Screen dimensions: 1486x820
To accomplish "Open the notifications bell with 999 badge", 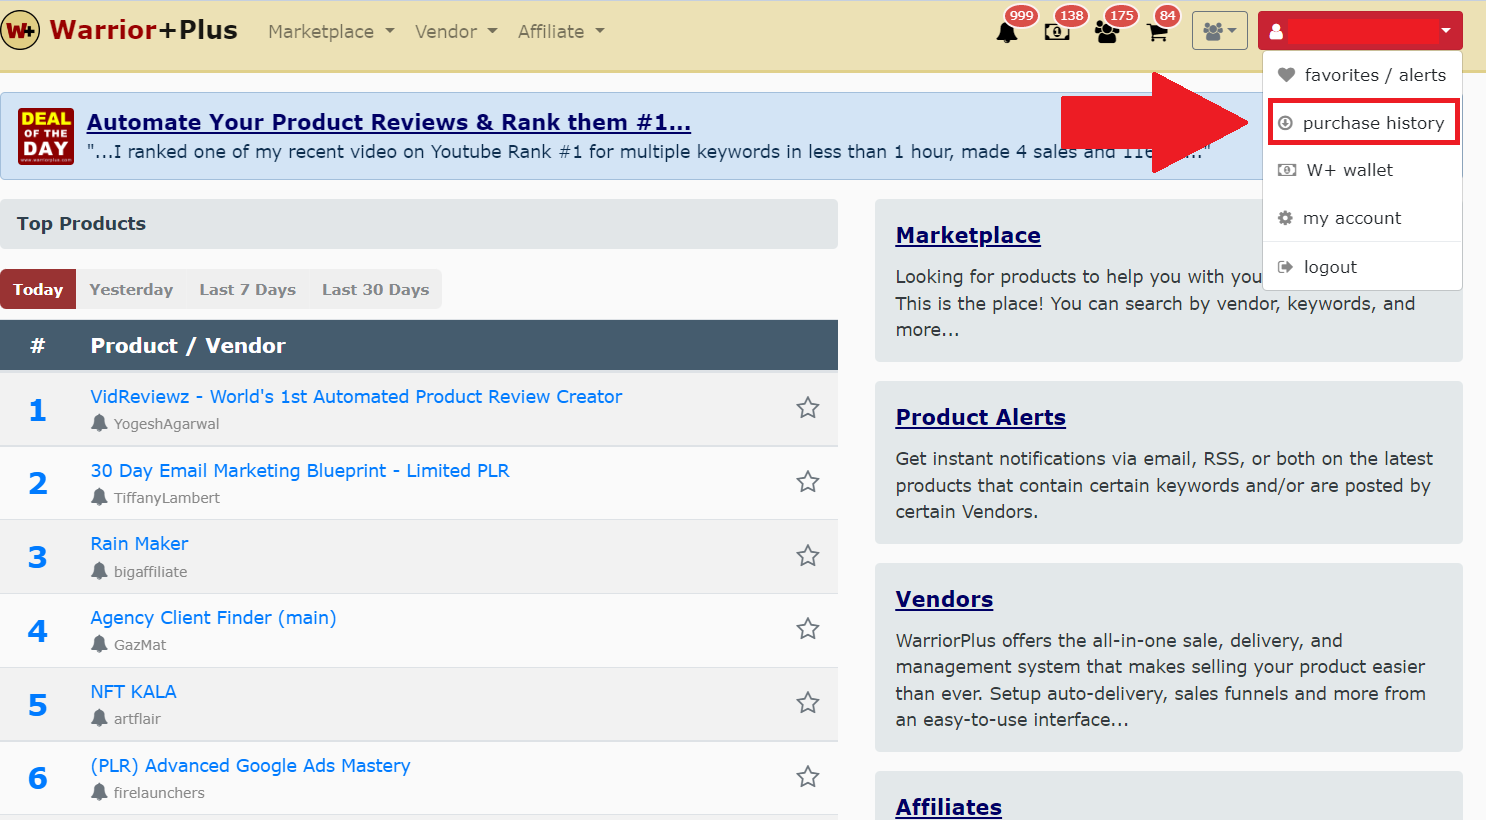I will click(1007, 33).
